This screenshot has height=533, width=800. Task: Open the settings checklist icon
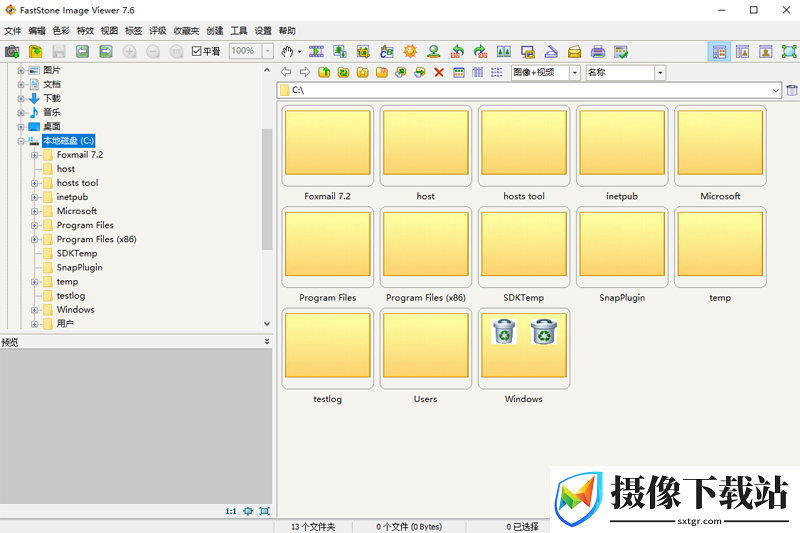click(621, 52)
